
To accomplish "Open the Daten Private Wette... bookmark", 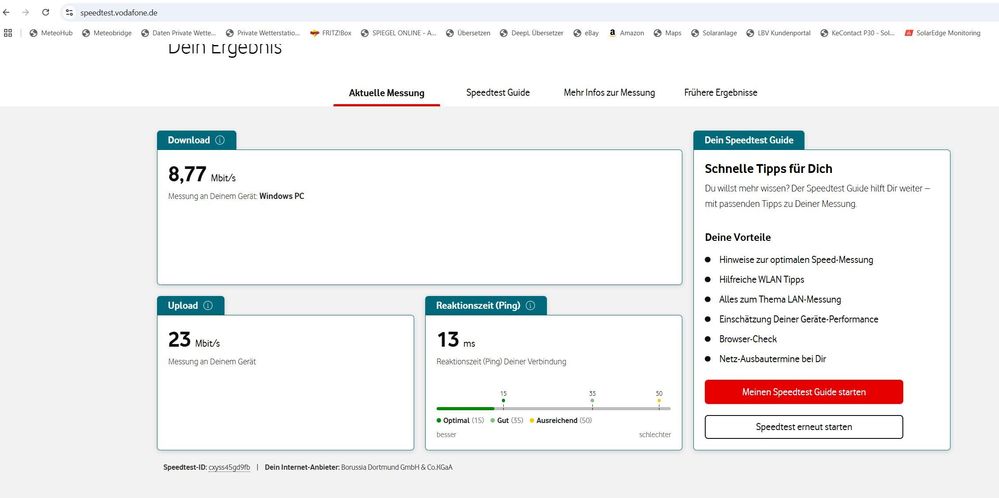I will click(178, 33).
